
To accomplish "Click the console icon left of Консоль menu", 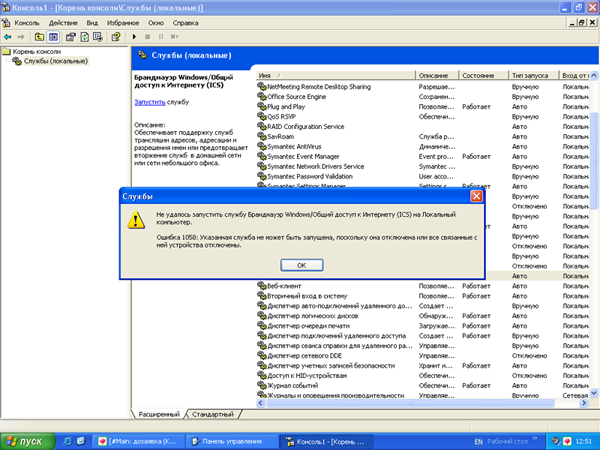I will (6, 23).
